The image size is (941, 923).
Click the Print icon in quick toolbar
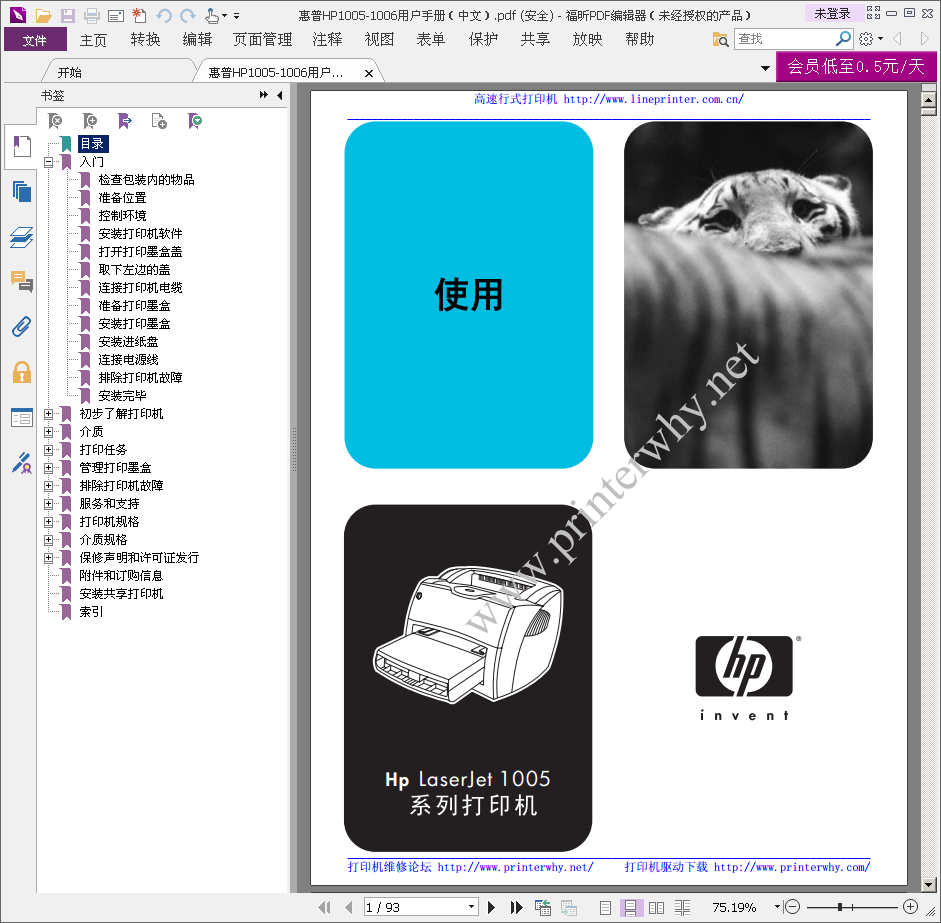coord(92,16)
